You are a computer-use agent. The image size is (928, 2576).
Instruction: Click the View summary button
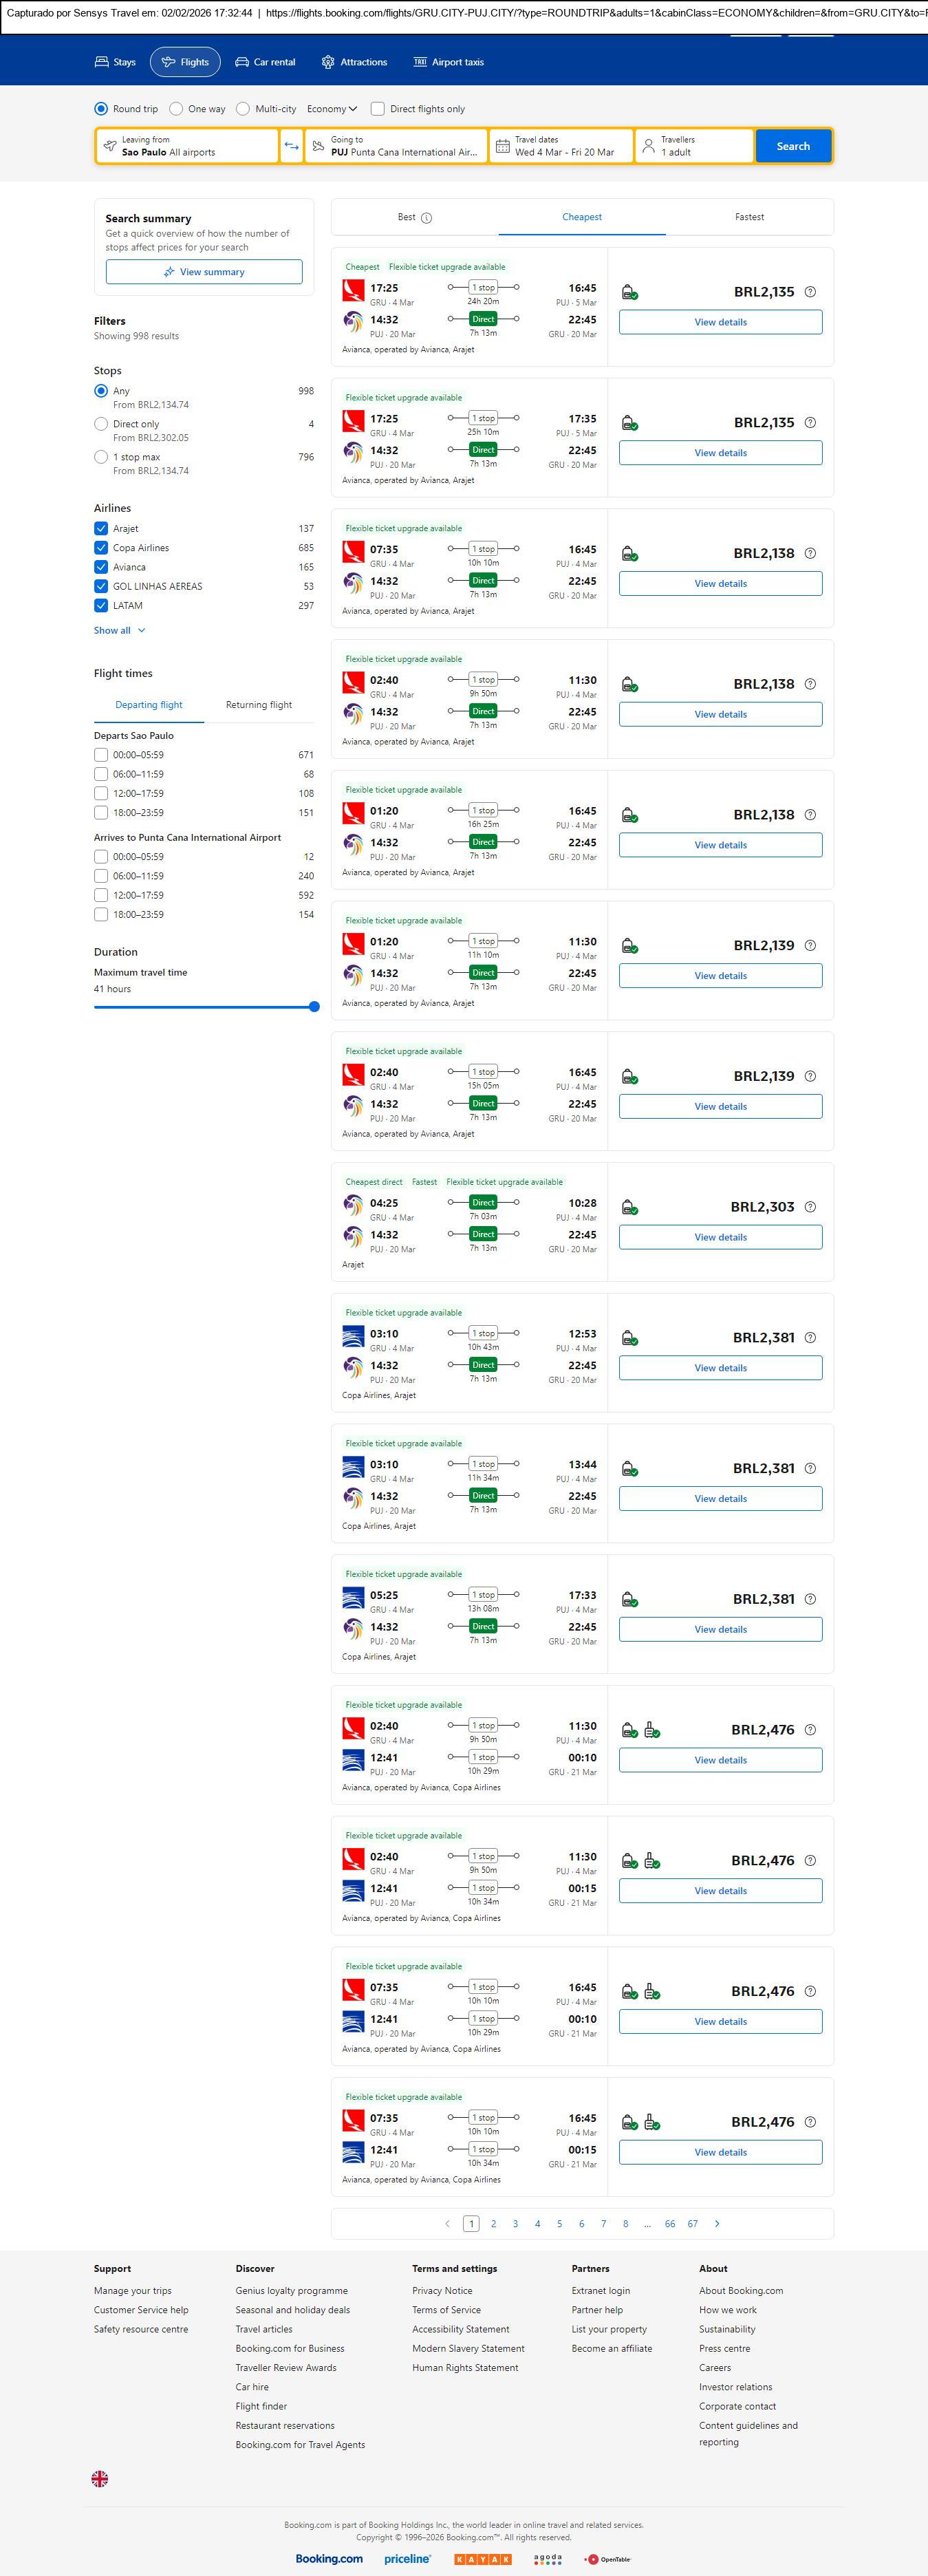pos(204,272)
